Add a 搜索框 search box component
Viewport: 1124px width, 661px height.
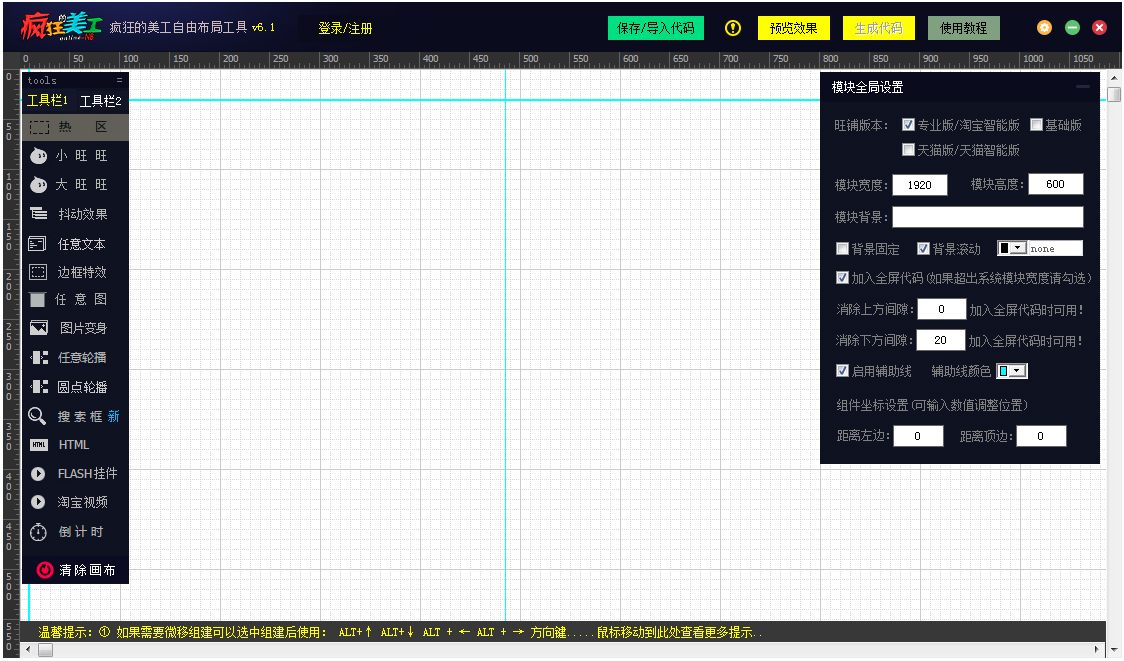(75, 417)
